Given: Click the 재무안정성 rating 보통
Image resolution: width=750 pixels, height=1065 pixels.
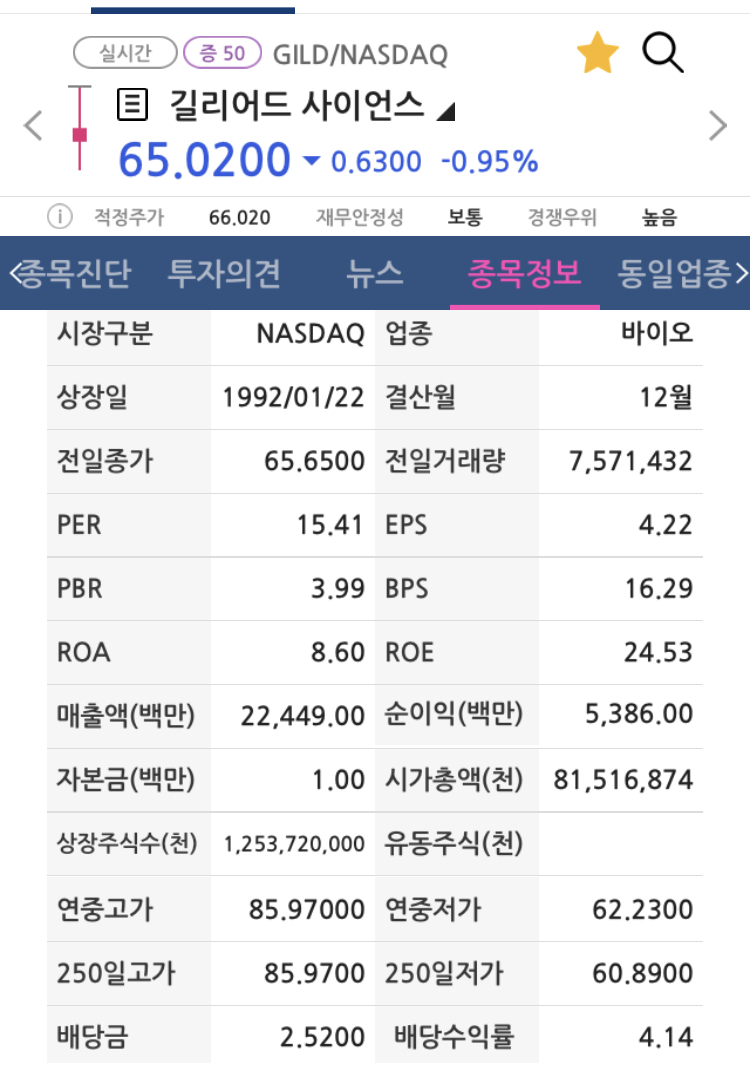Looking at the screenshot, I should 465,217.
